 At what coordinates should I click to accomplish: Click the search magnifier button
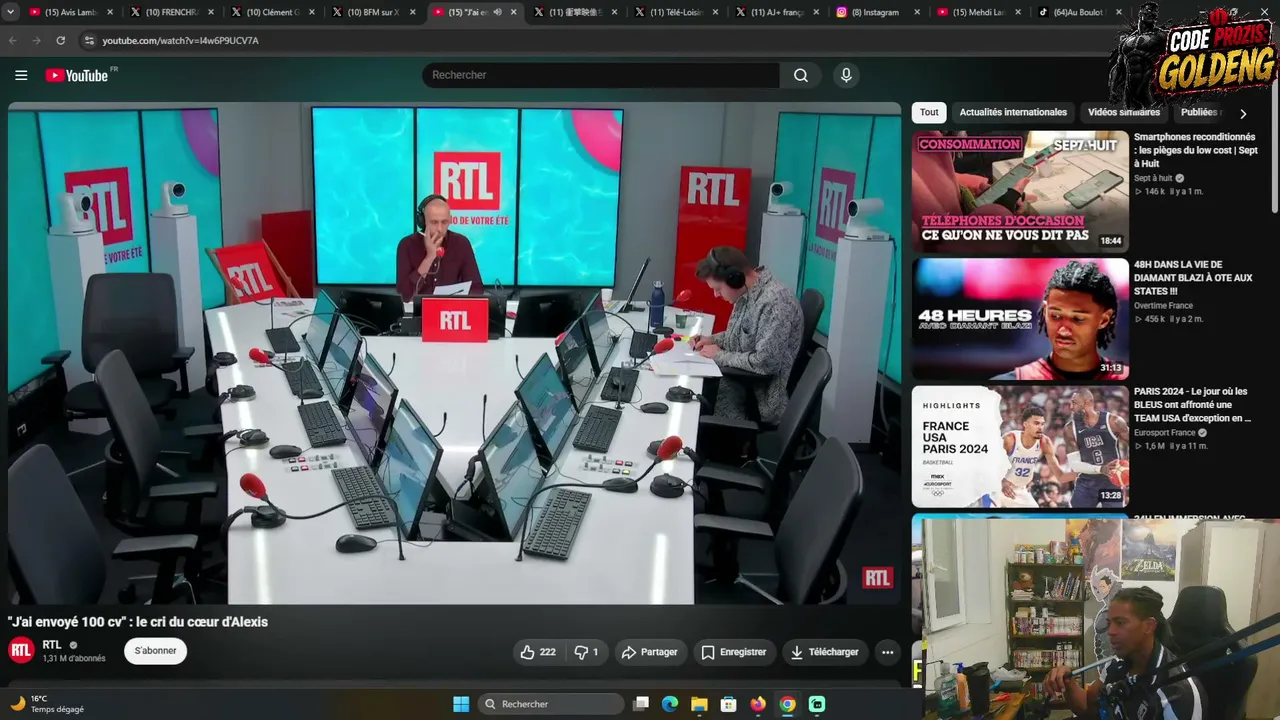tap(801, 75)
